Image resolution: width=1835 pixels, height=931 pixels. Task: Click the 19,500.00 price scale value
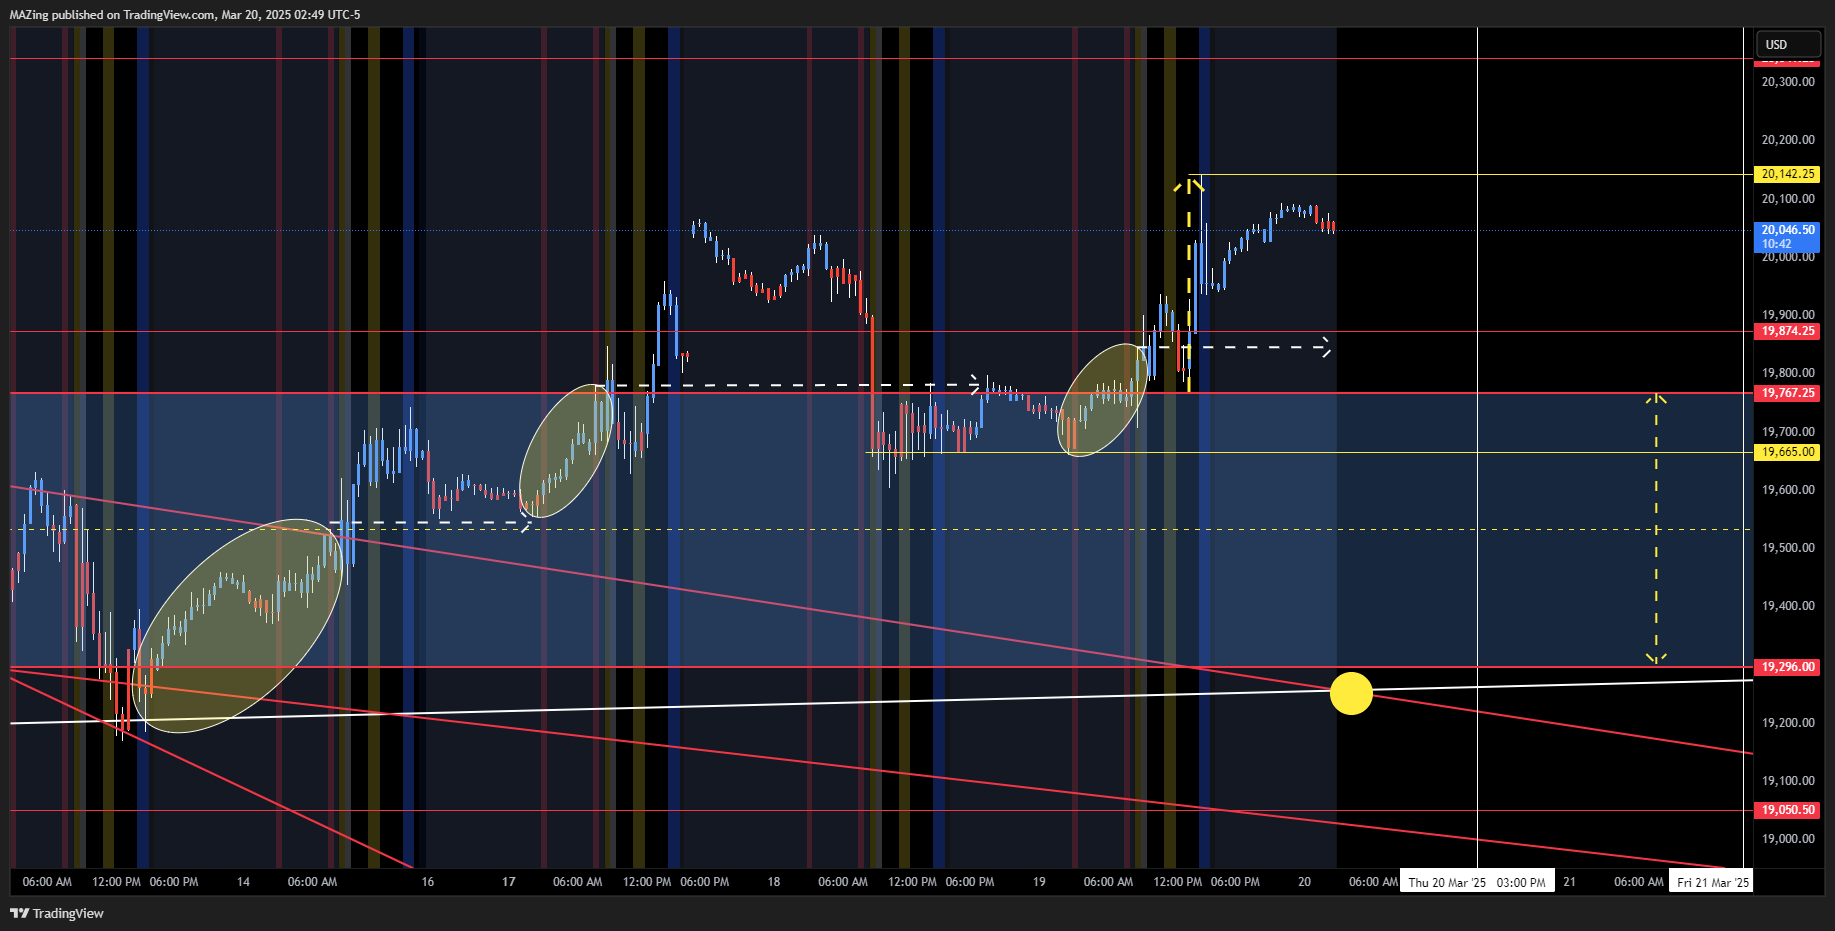(x=1788, y=548)
